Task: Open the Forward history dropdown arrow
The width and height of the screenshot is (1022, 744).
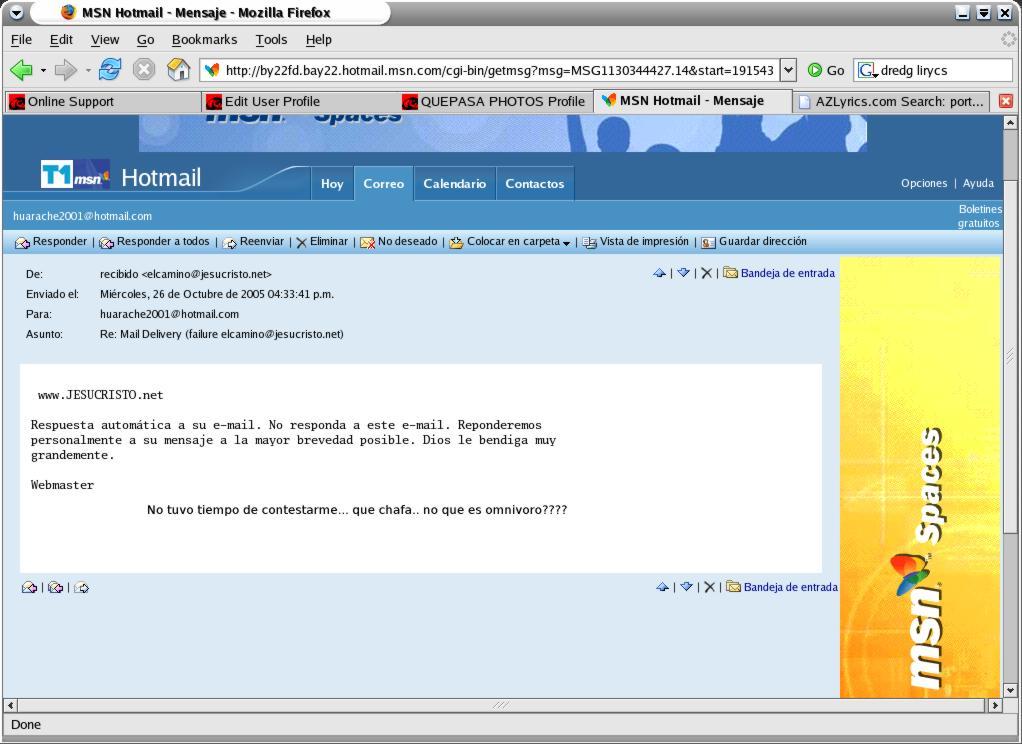Action: point(88,70)
